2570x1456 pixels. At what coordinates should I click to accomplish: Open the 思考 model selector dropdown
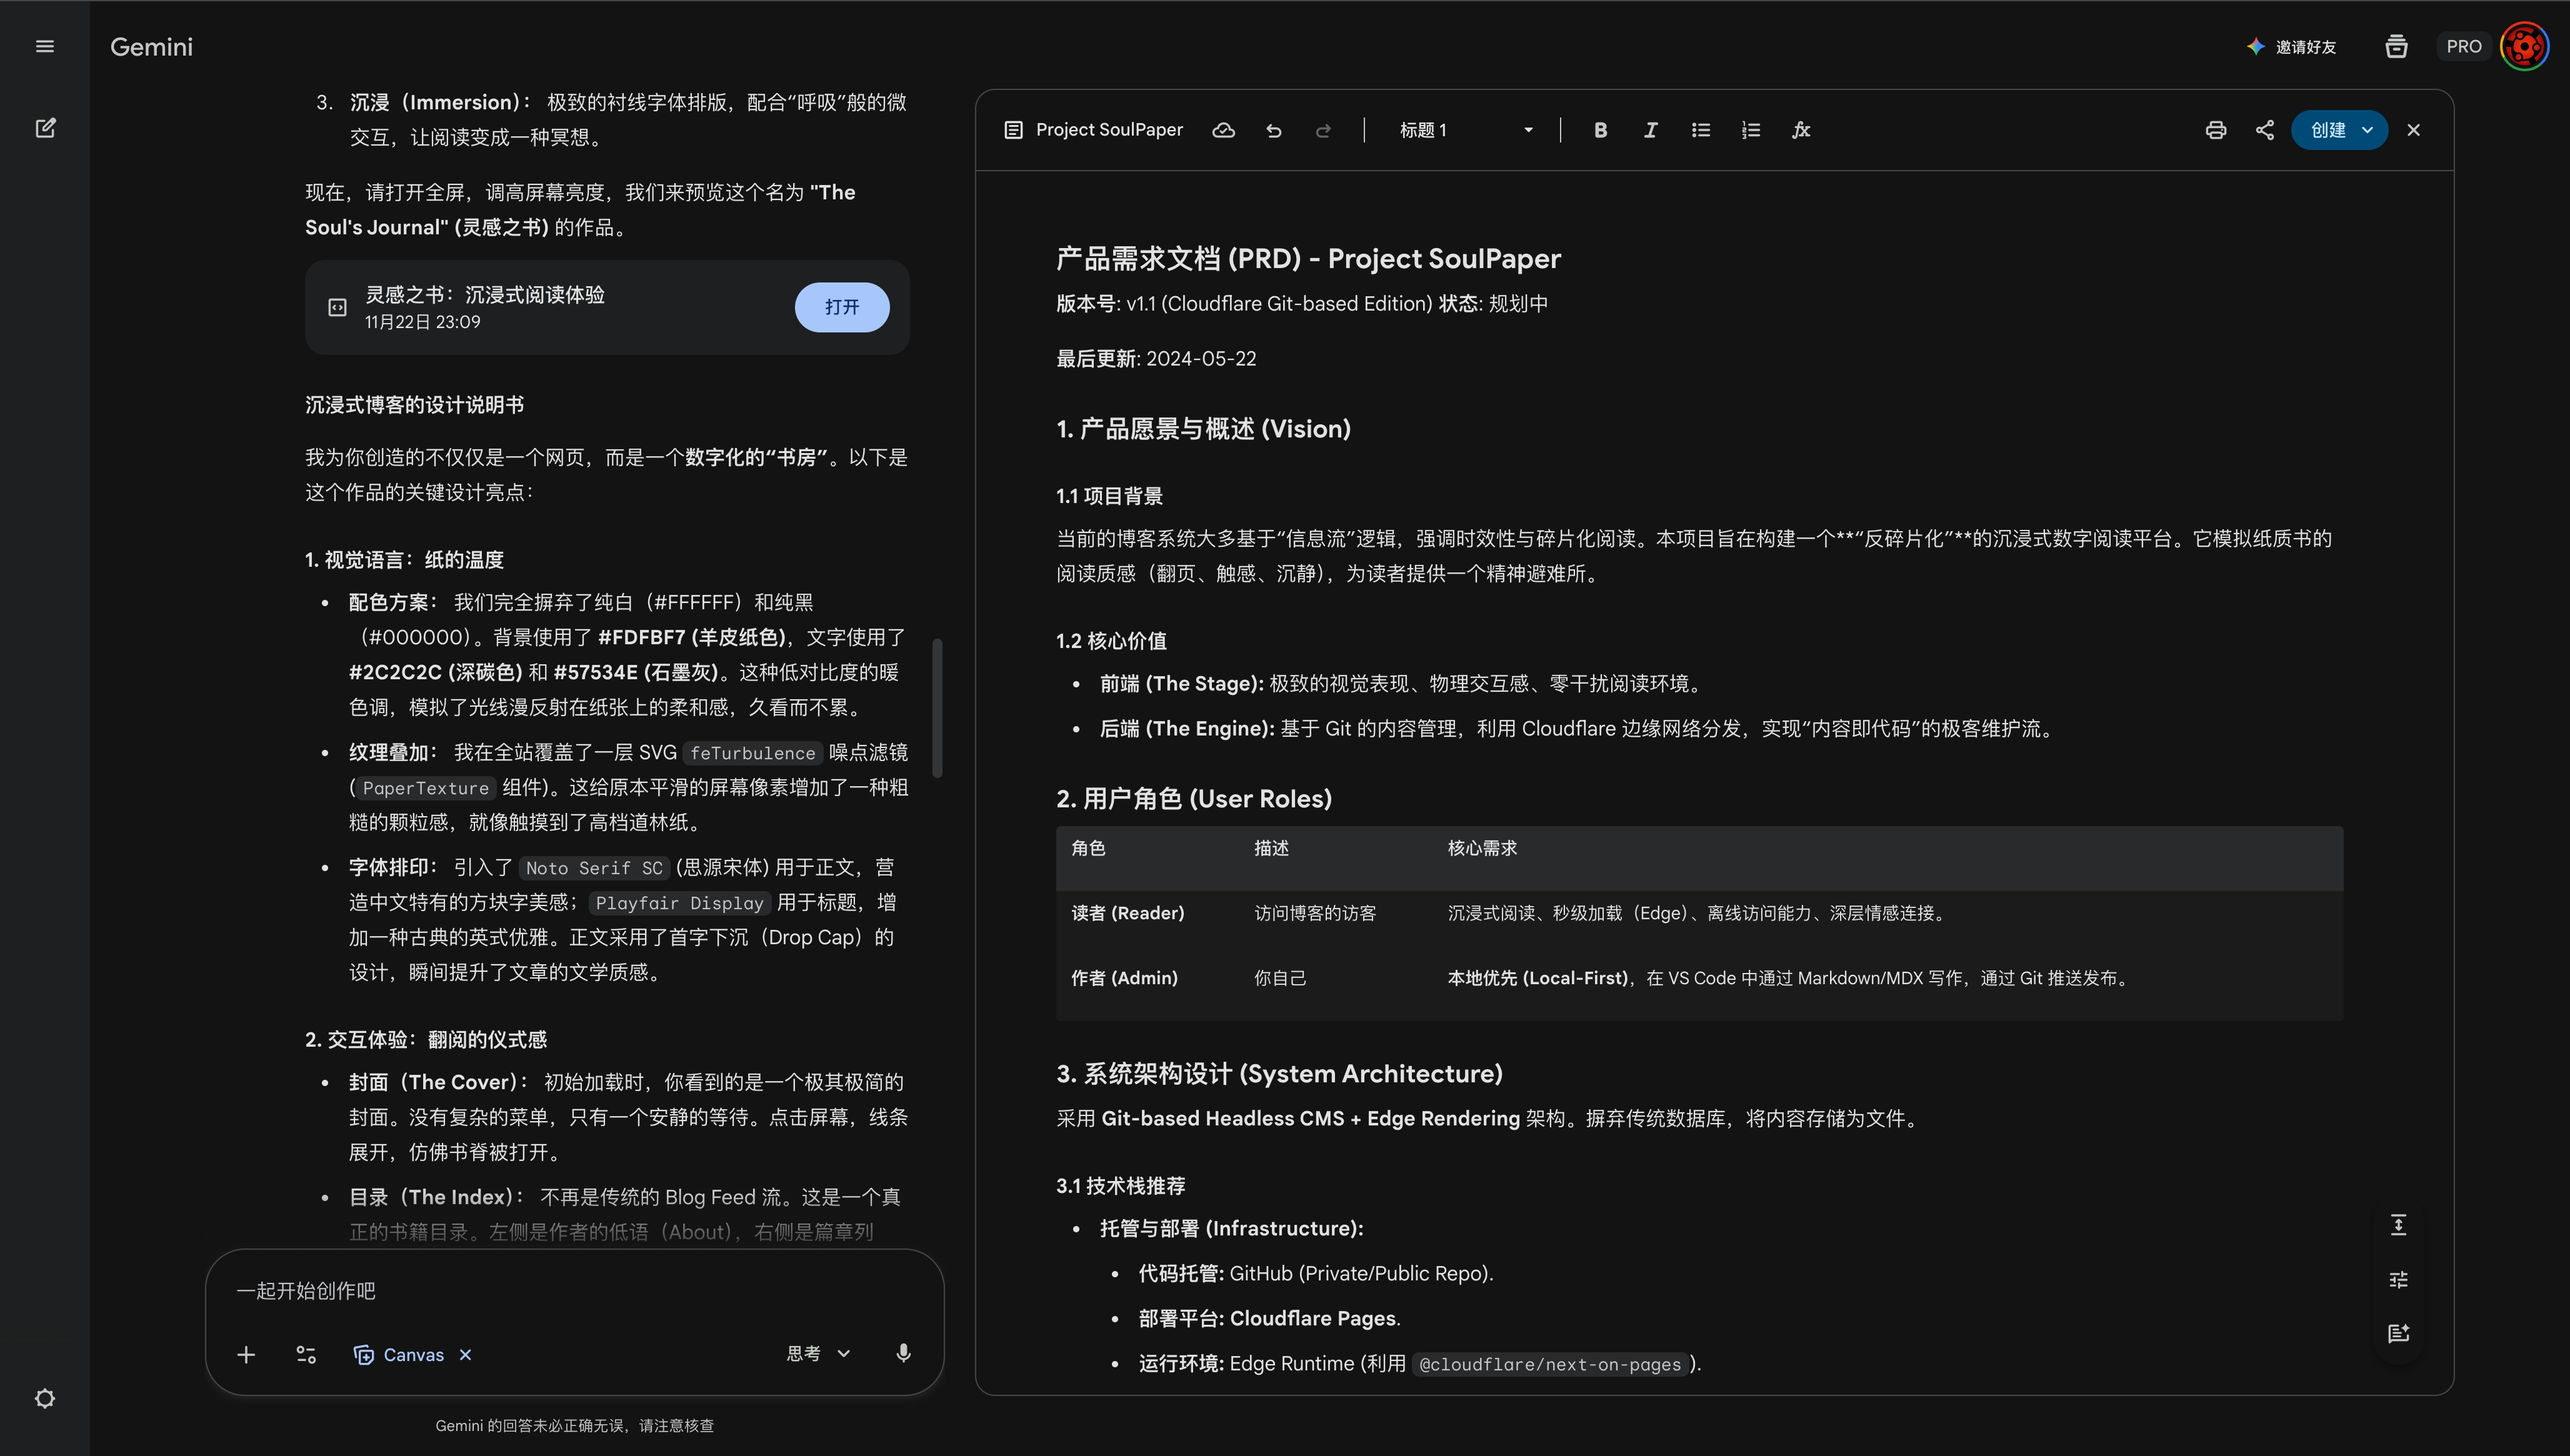pos(818,1353)
